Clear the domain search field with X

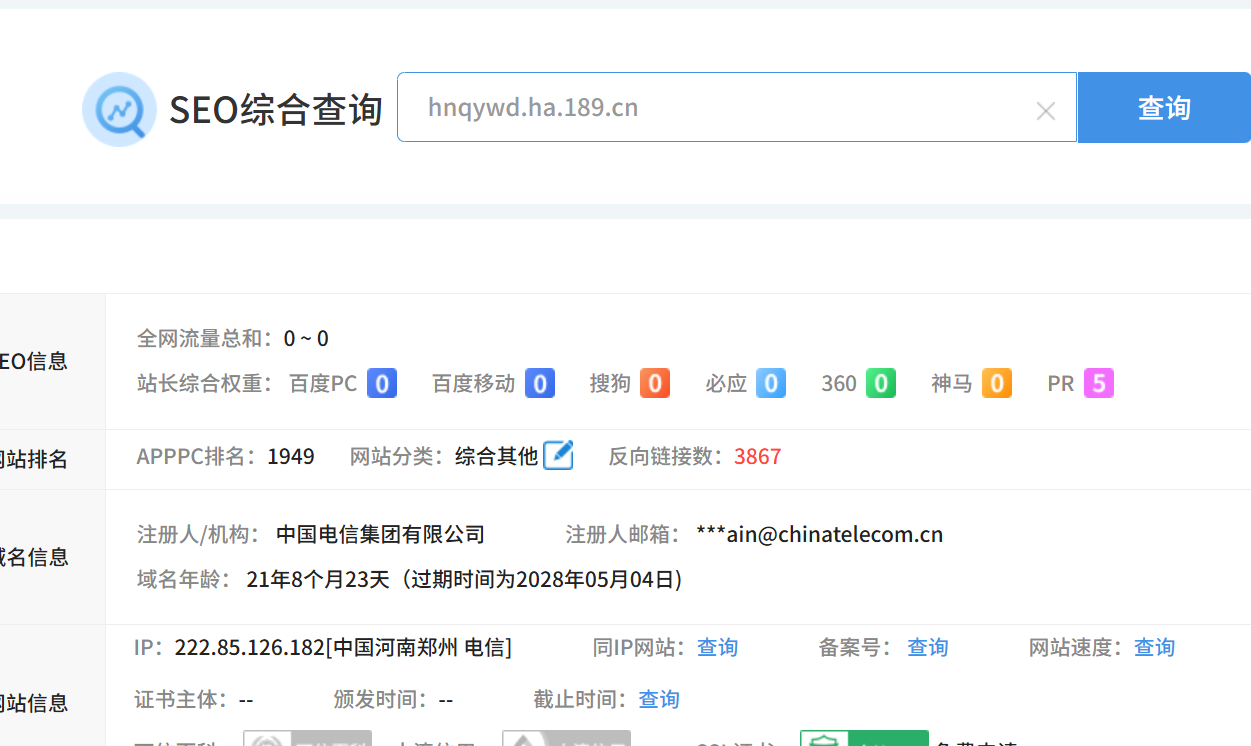1045,111
